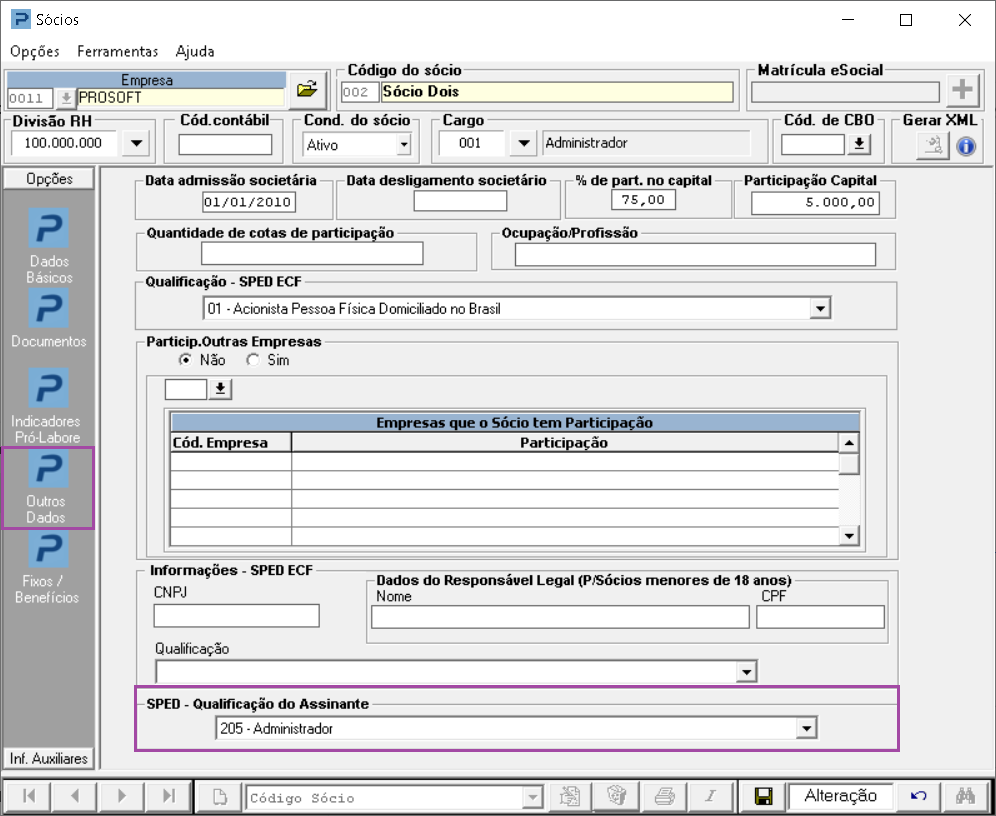Viewport: 996px width, 816px height.
Task: Click lookup arrow under Particip.Outras Empresas
Action: point(220,389)
